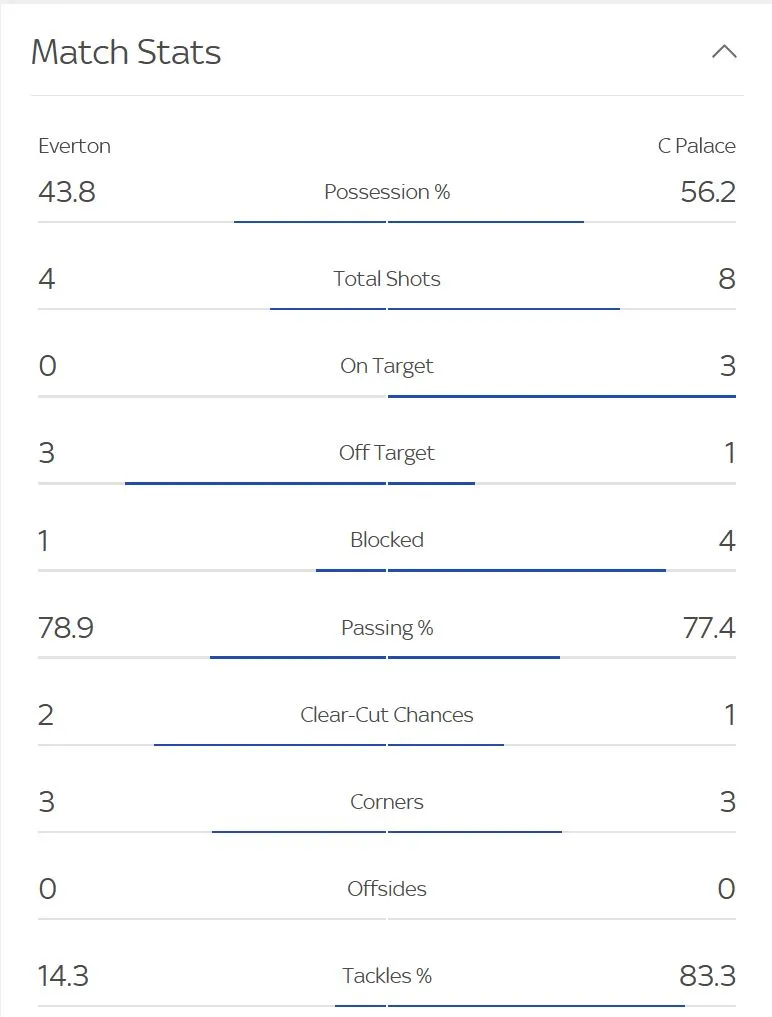Click the Corners stat label
The image size is (772, 1017).
click(387, 802)
